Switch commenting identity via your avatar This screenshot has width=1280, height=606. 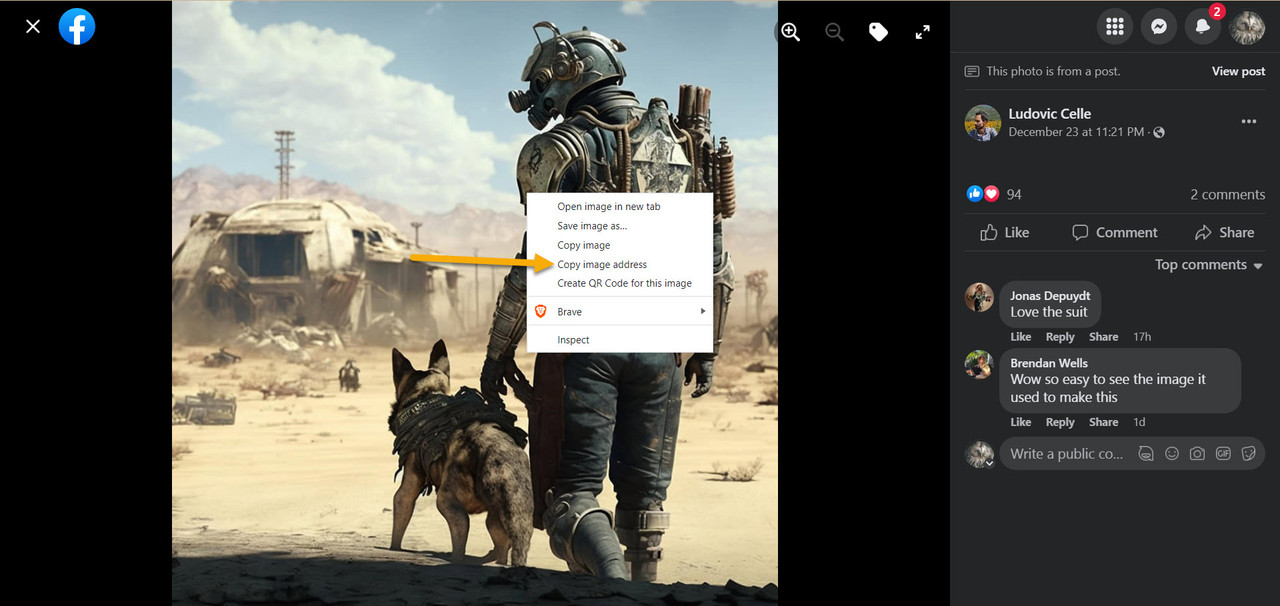tap(979, 454)
